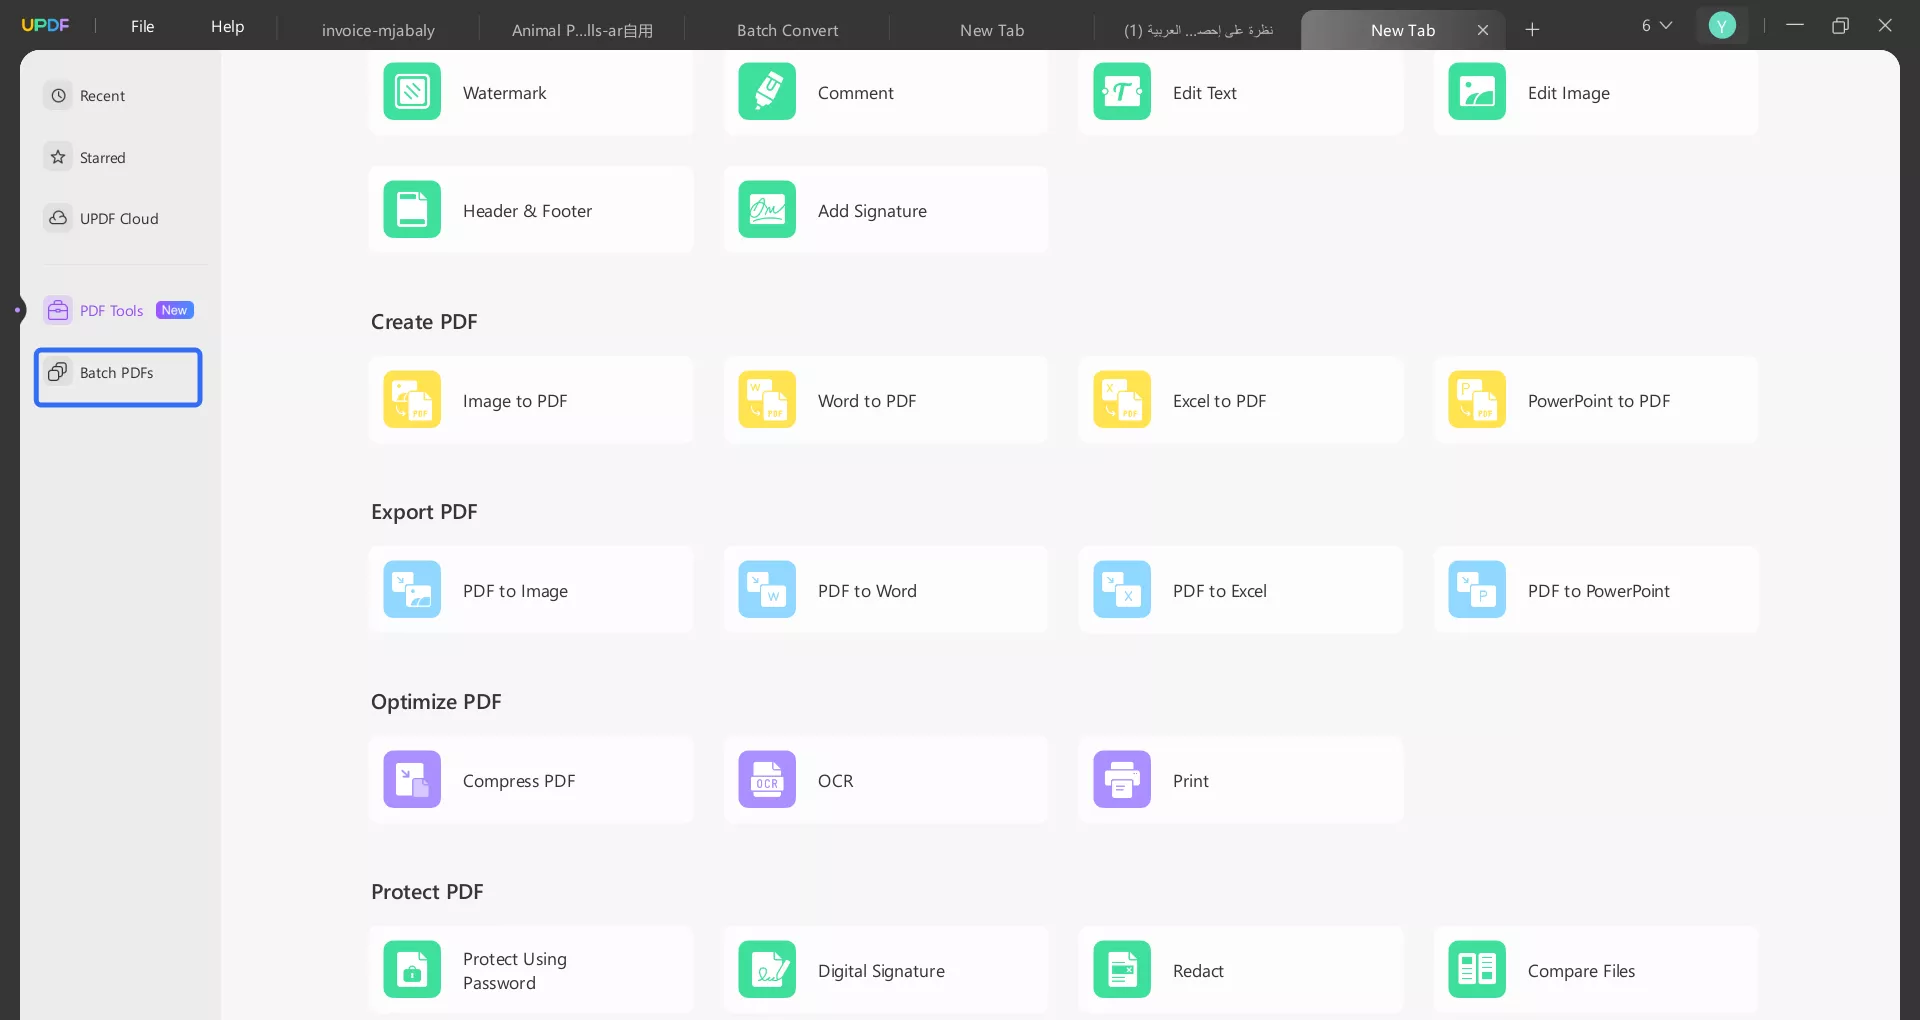Click the Compare Files icon
This screenshot has width=1920, height=1020.
[x=1477, y=970]
